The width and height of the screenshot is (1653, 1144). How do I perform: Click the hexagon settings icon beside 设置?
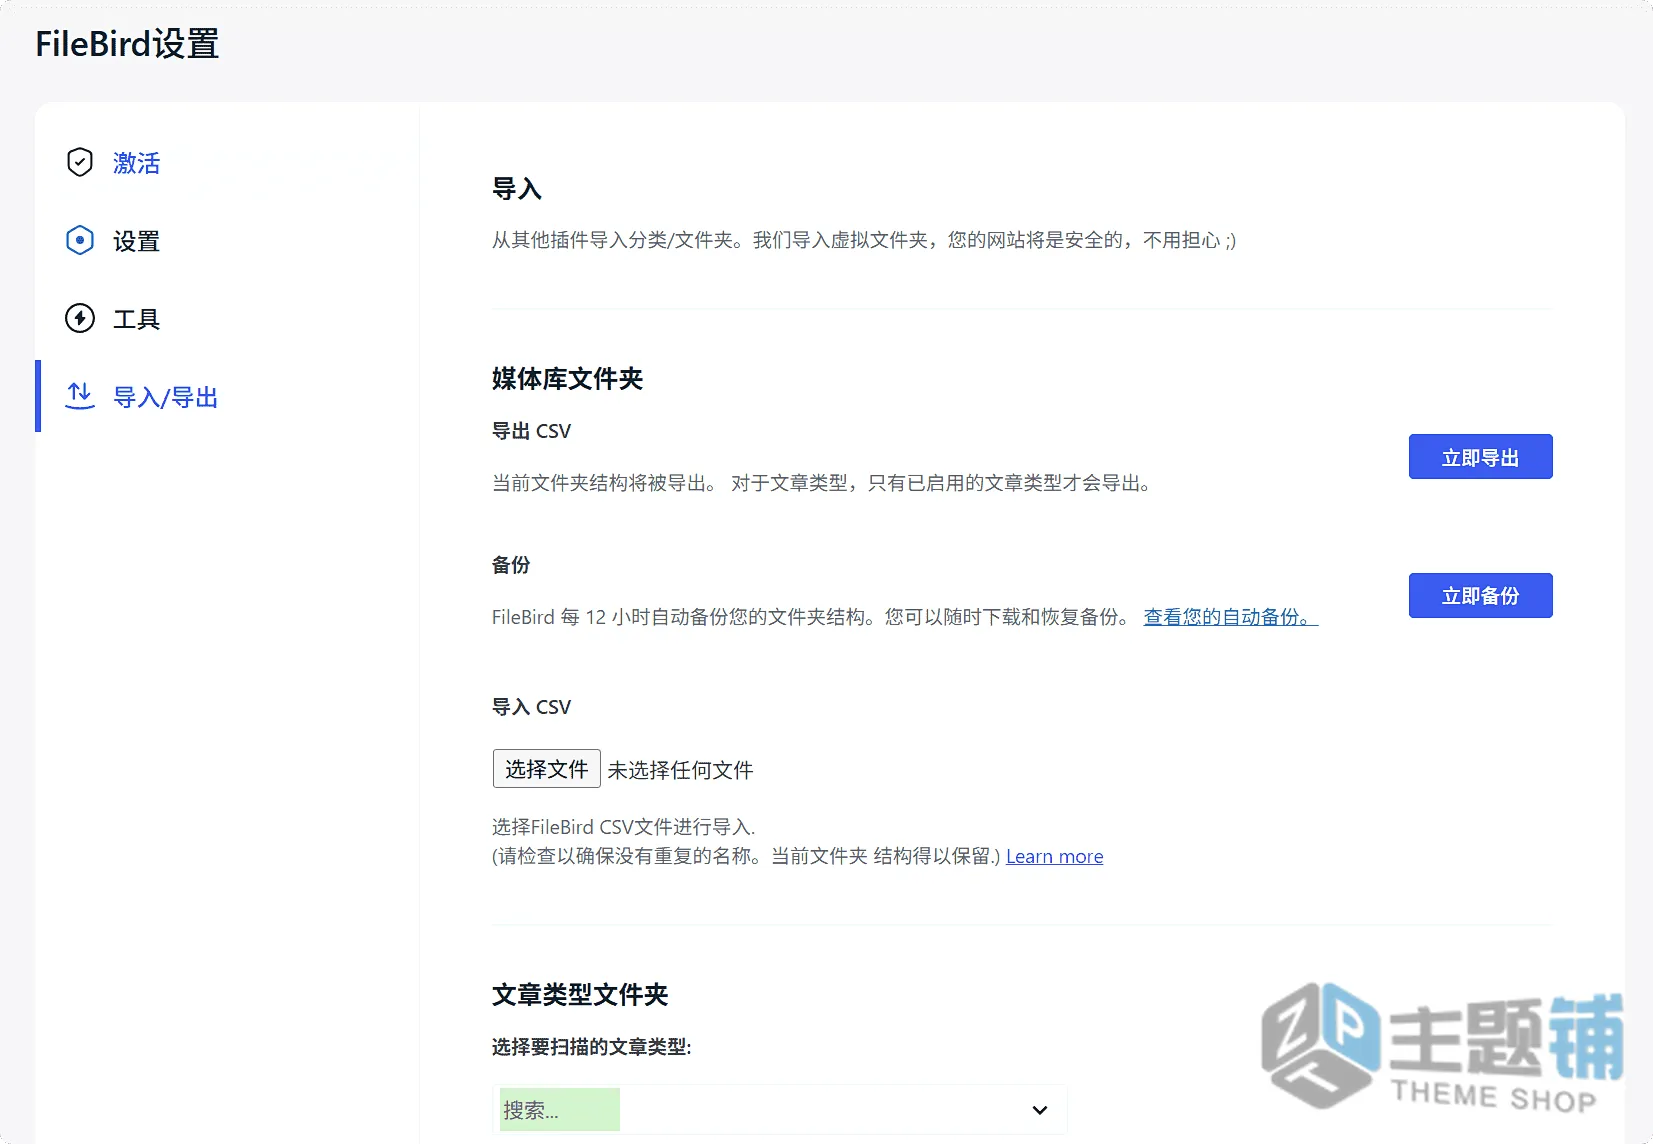[x=80, y=240]
